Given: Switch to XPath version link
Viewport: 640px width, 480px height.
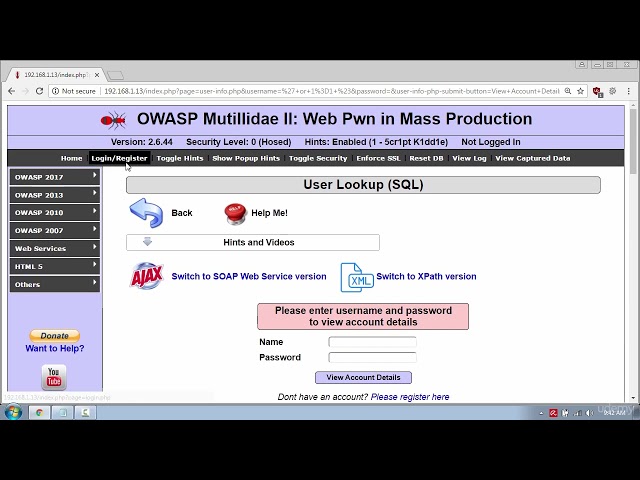Looking at the screenshot, I should click(x=426, y=276).
